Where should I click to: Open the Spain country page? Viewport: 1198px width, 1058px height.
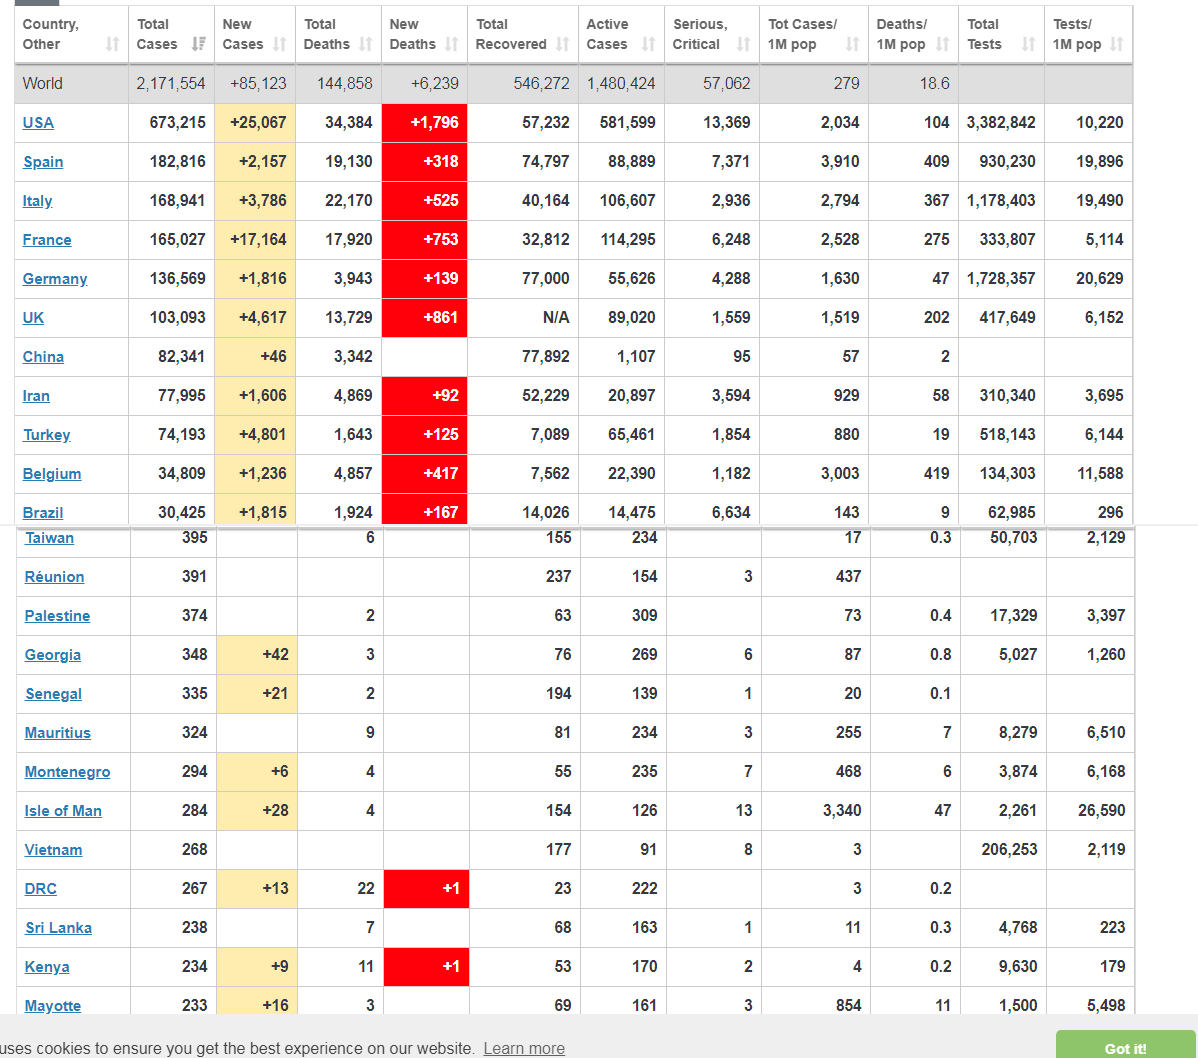tap(43, 162)
